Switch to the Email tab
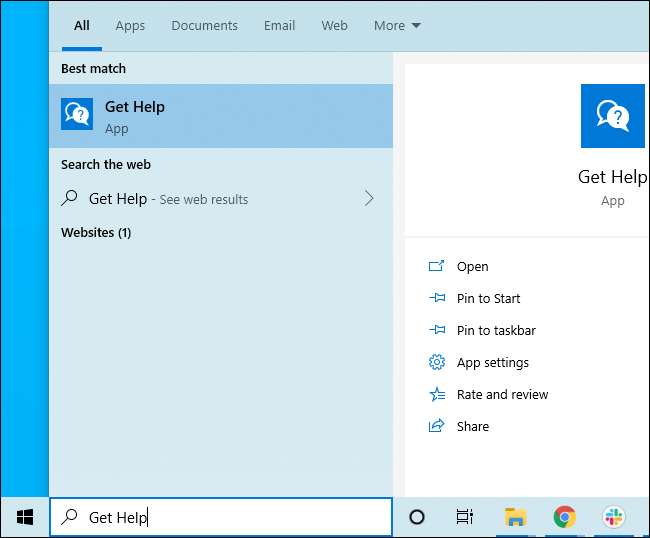 (x=279, y=26)
